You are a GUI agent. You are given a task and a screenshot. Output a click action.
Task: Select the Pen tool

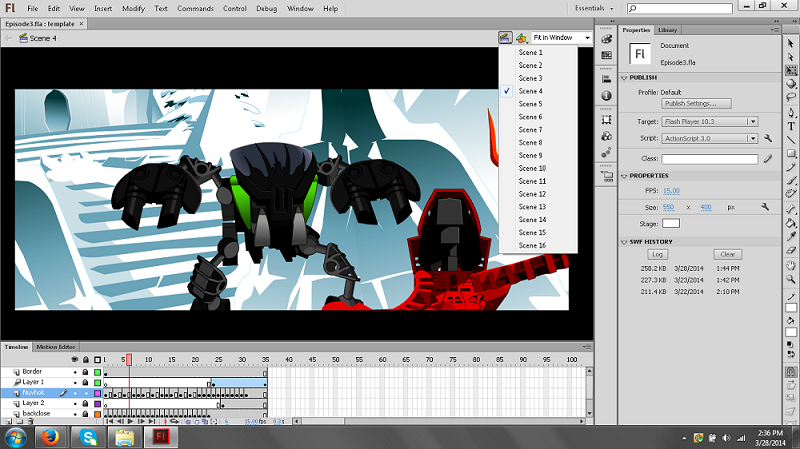click(791, 112)
